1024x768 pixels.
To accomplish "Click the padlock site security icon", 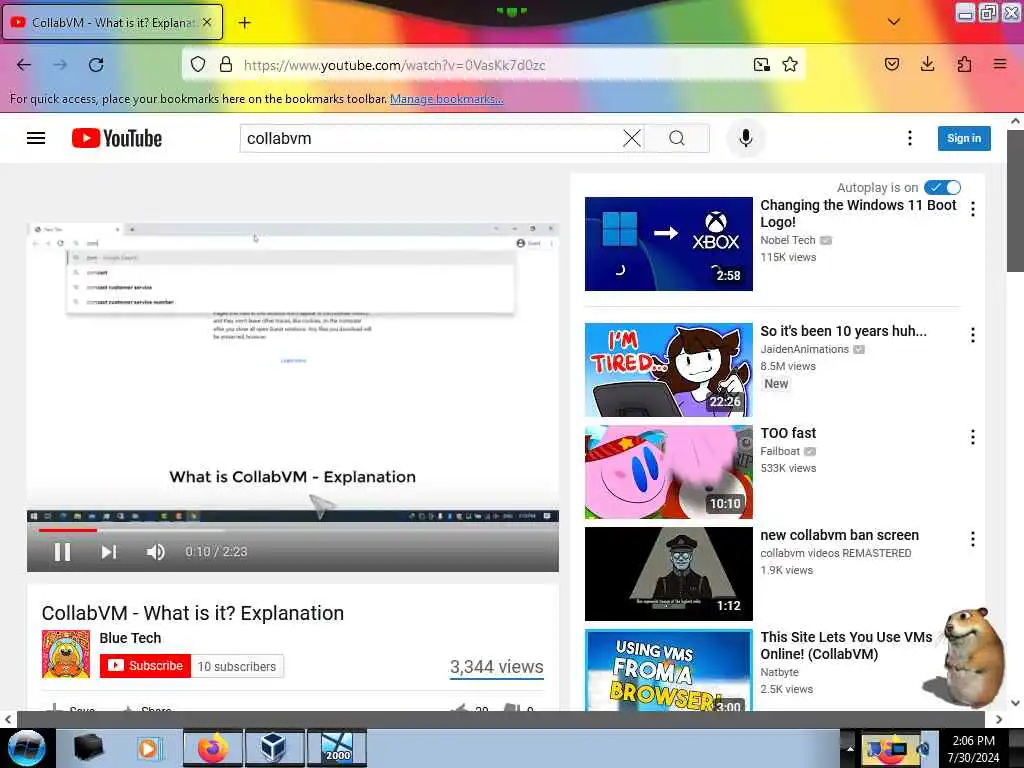I will click(226, 65).
